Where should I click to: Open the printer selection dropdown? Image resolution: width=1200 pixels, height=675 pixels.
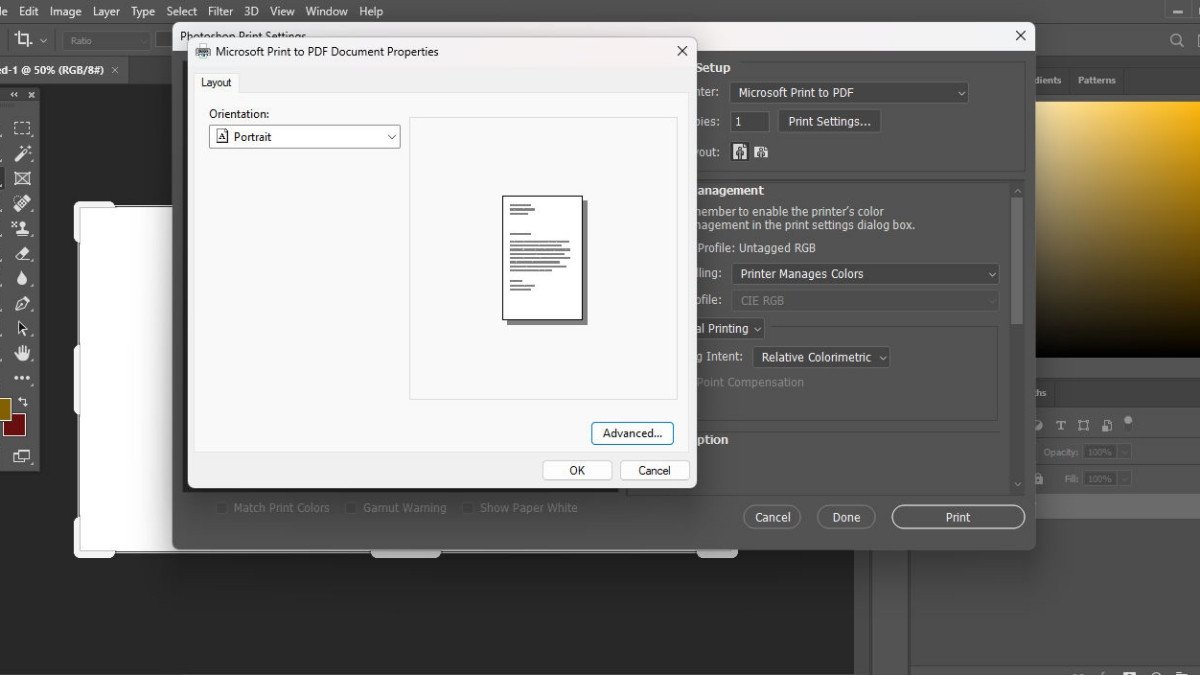pyautogui.click(x=848, y=92)
